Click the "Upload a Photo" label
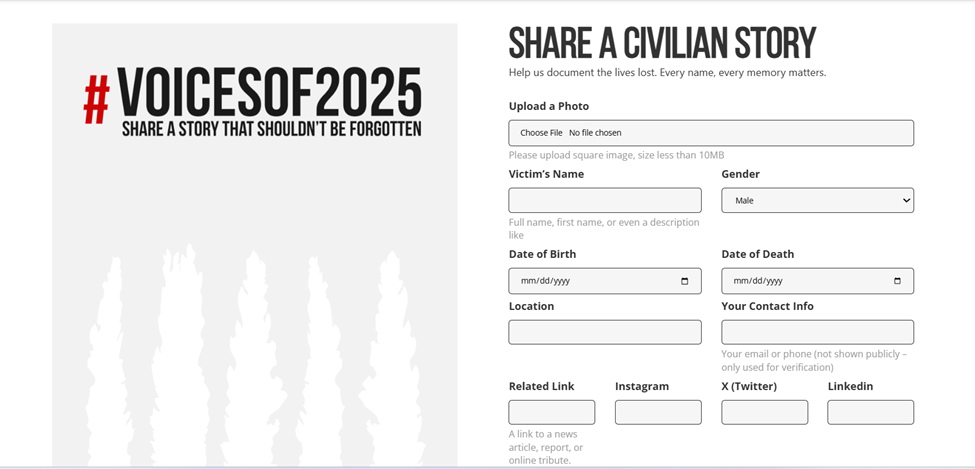 click(548, 106)
